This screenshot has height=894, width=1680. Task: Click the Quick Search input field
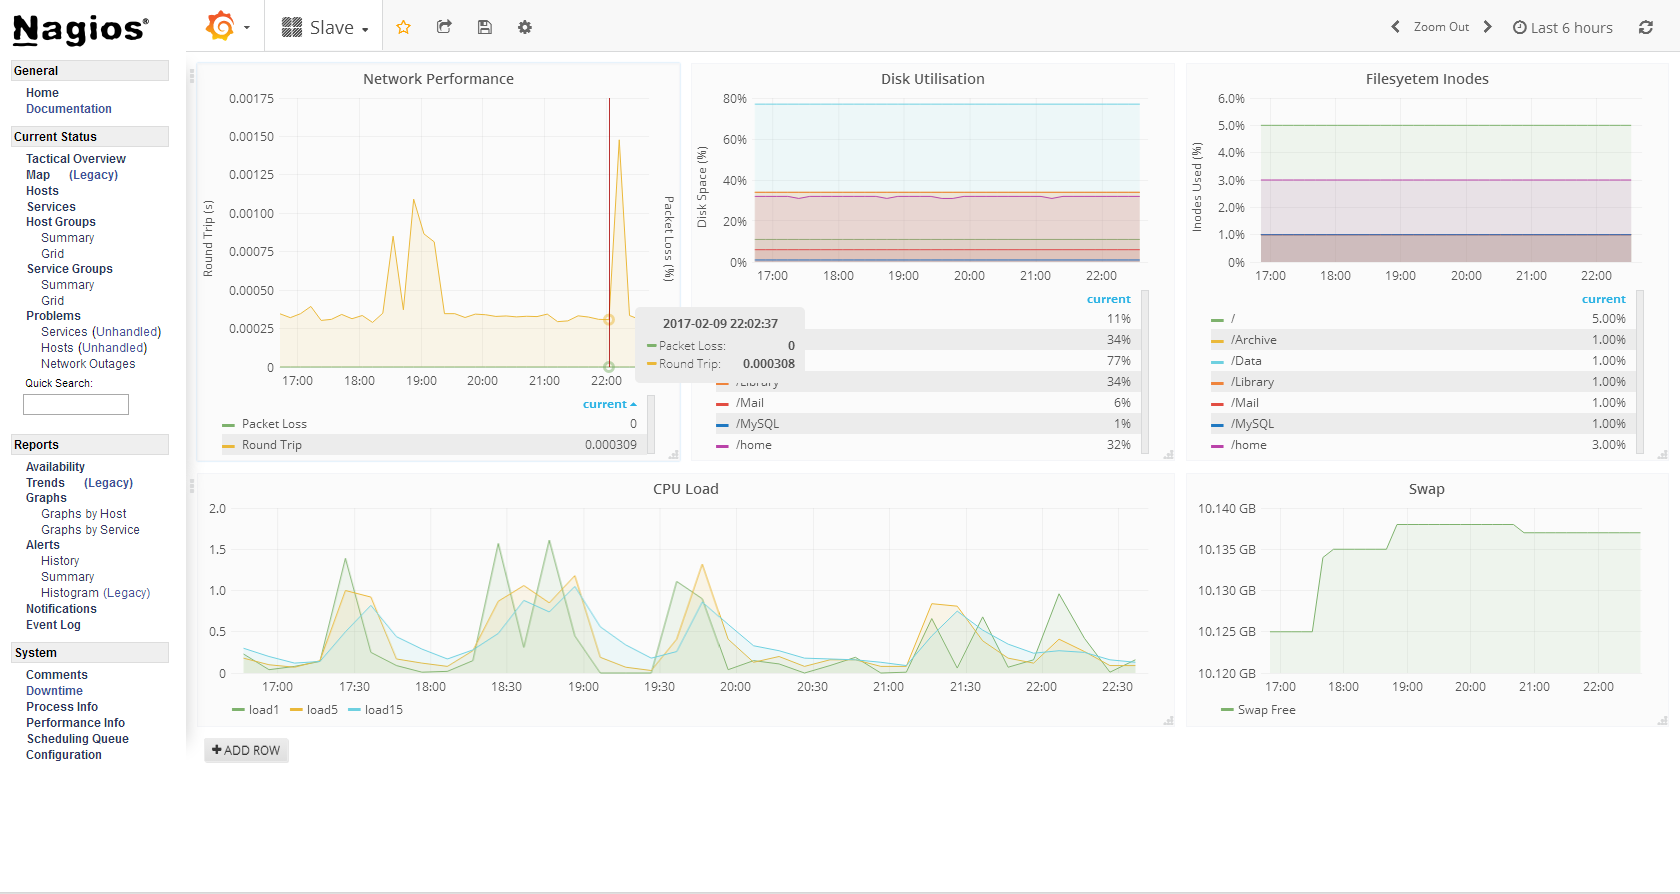pyautogui.click(x=76, y=404)
